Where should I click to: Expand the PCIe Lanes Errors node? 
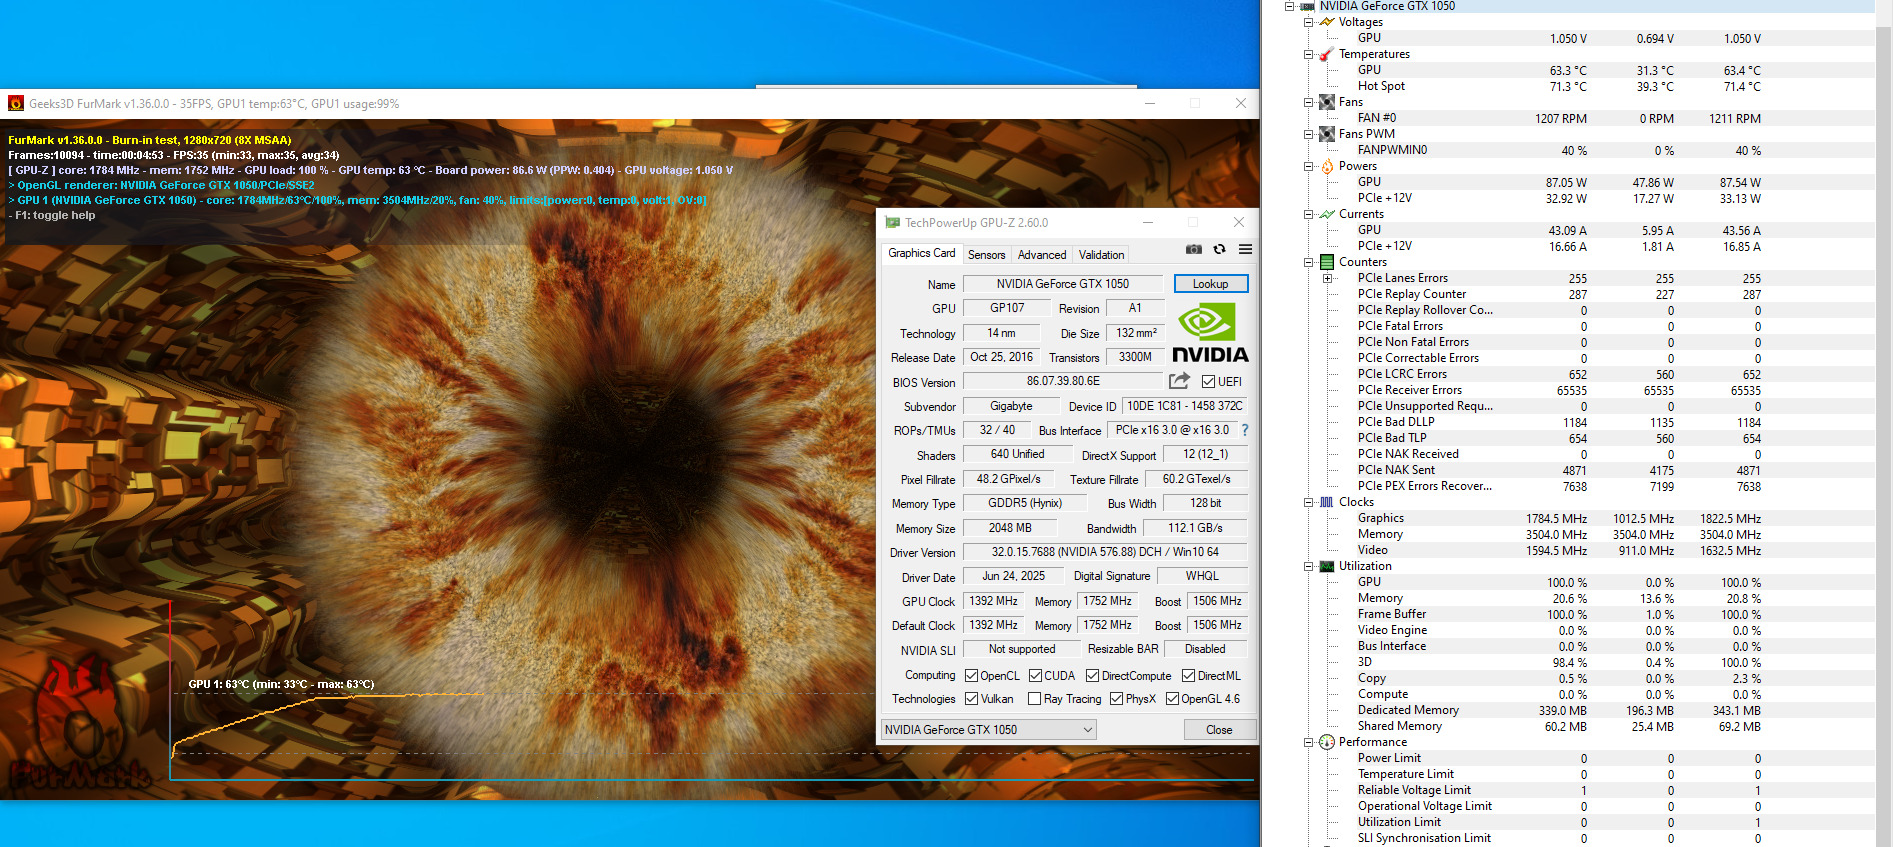(x=1327, y=278)
